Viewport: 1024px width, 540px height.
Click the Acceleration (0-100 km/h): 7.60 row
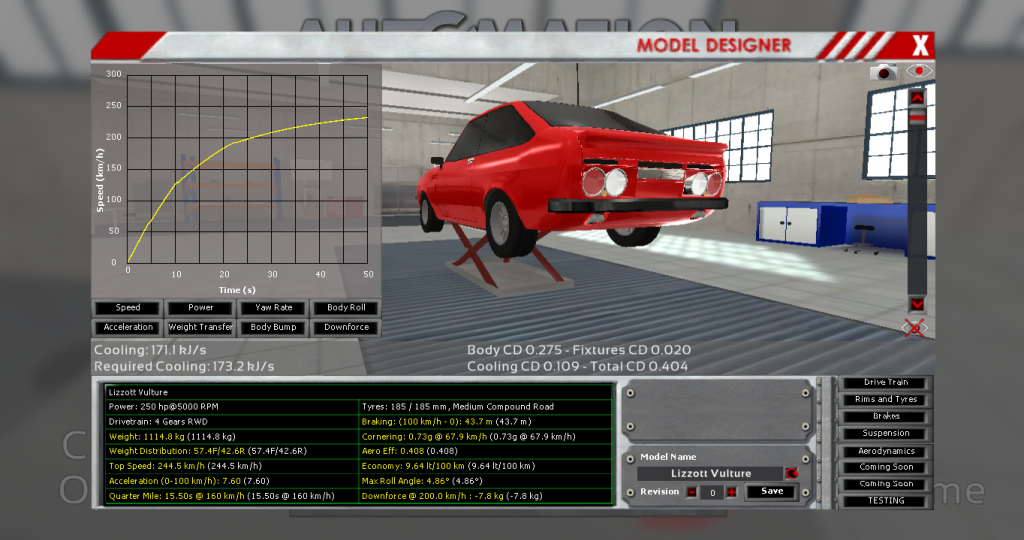point(232,481)
